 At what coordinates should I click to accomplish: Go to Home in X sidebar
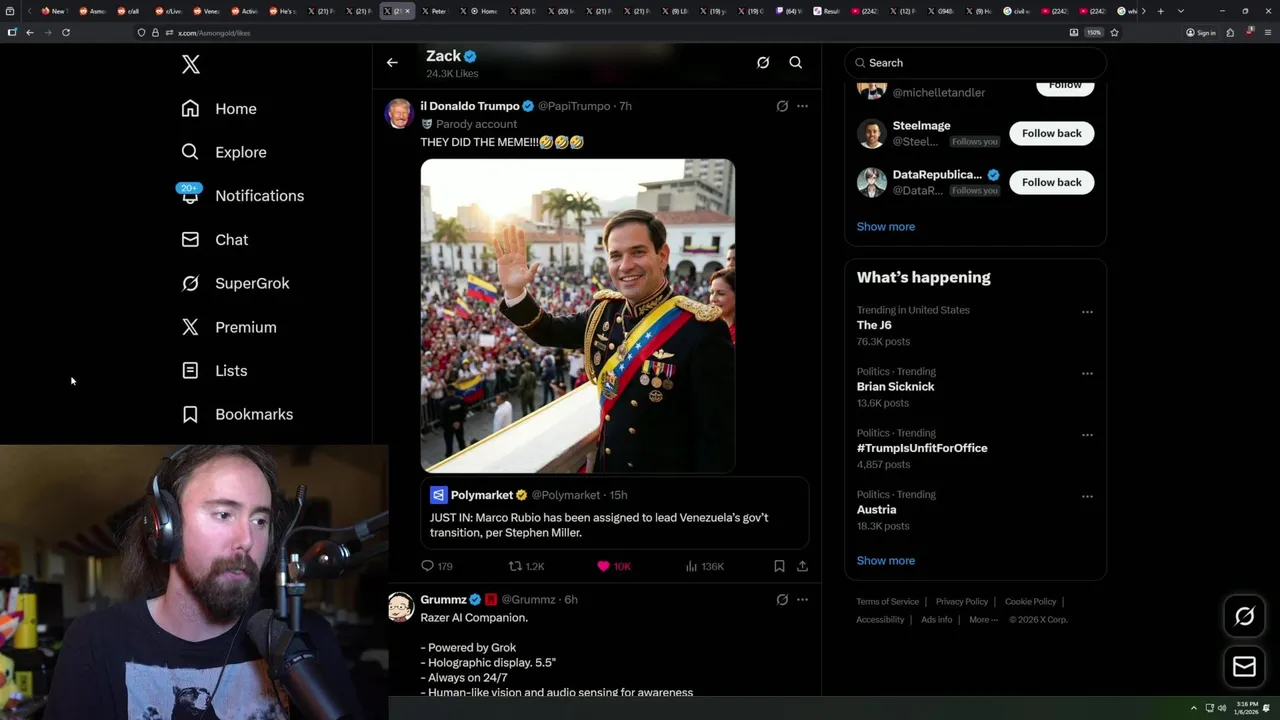coord(219,109)
